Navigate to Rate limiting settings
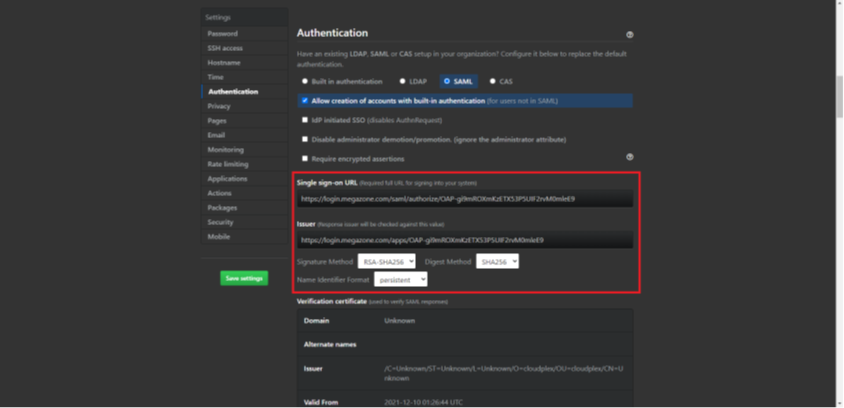 227,164
